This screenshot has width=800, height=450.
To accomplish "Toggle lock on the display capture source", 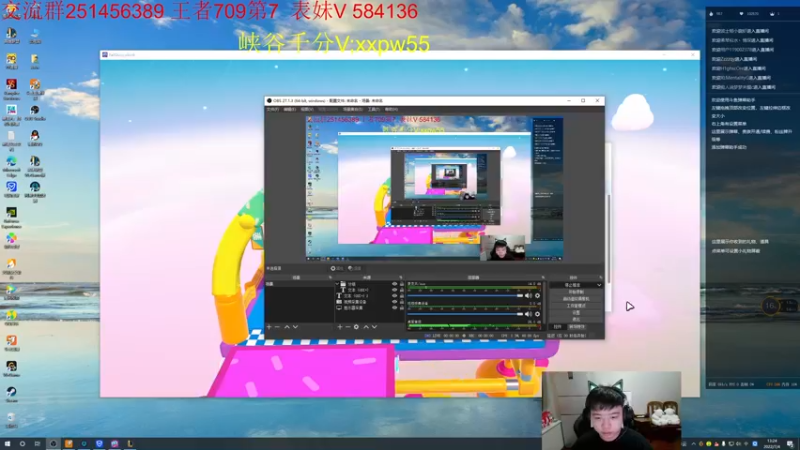I will (402, 308).
